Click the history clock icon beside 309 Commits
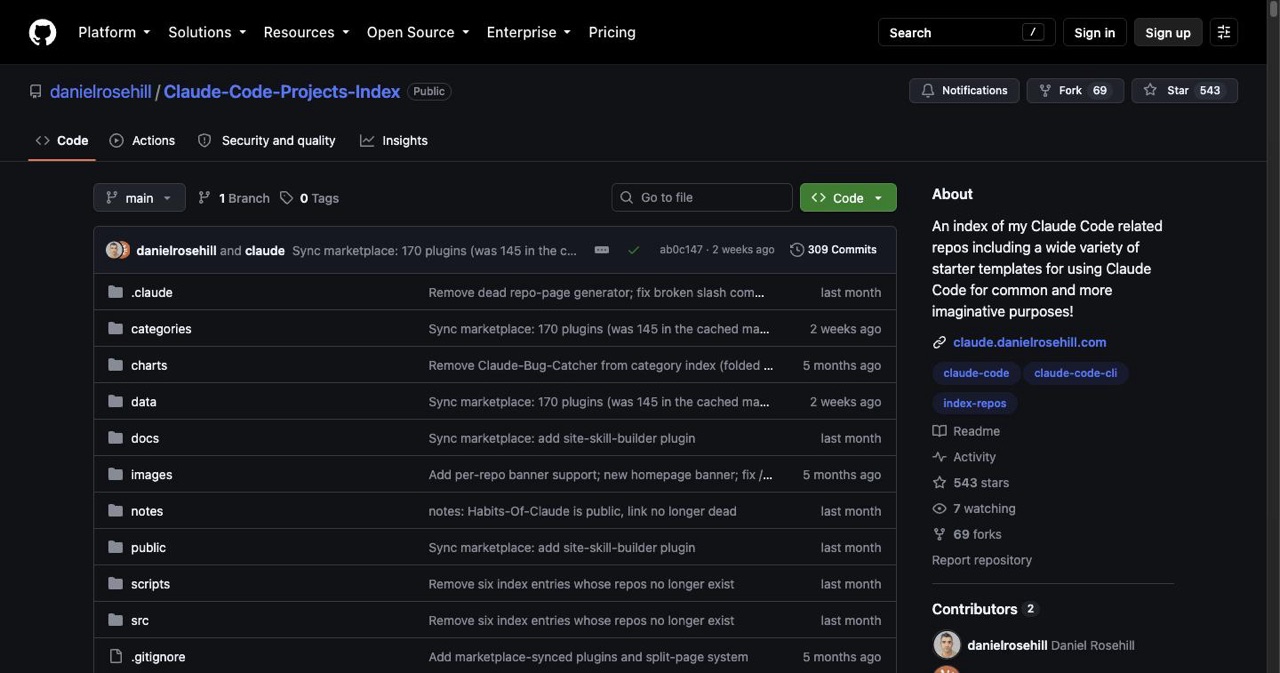The width and height of the screenshot is (1280, 673). (797, 250)
